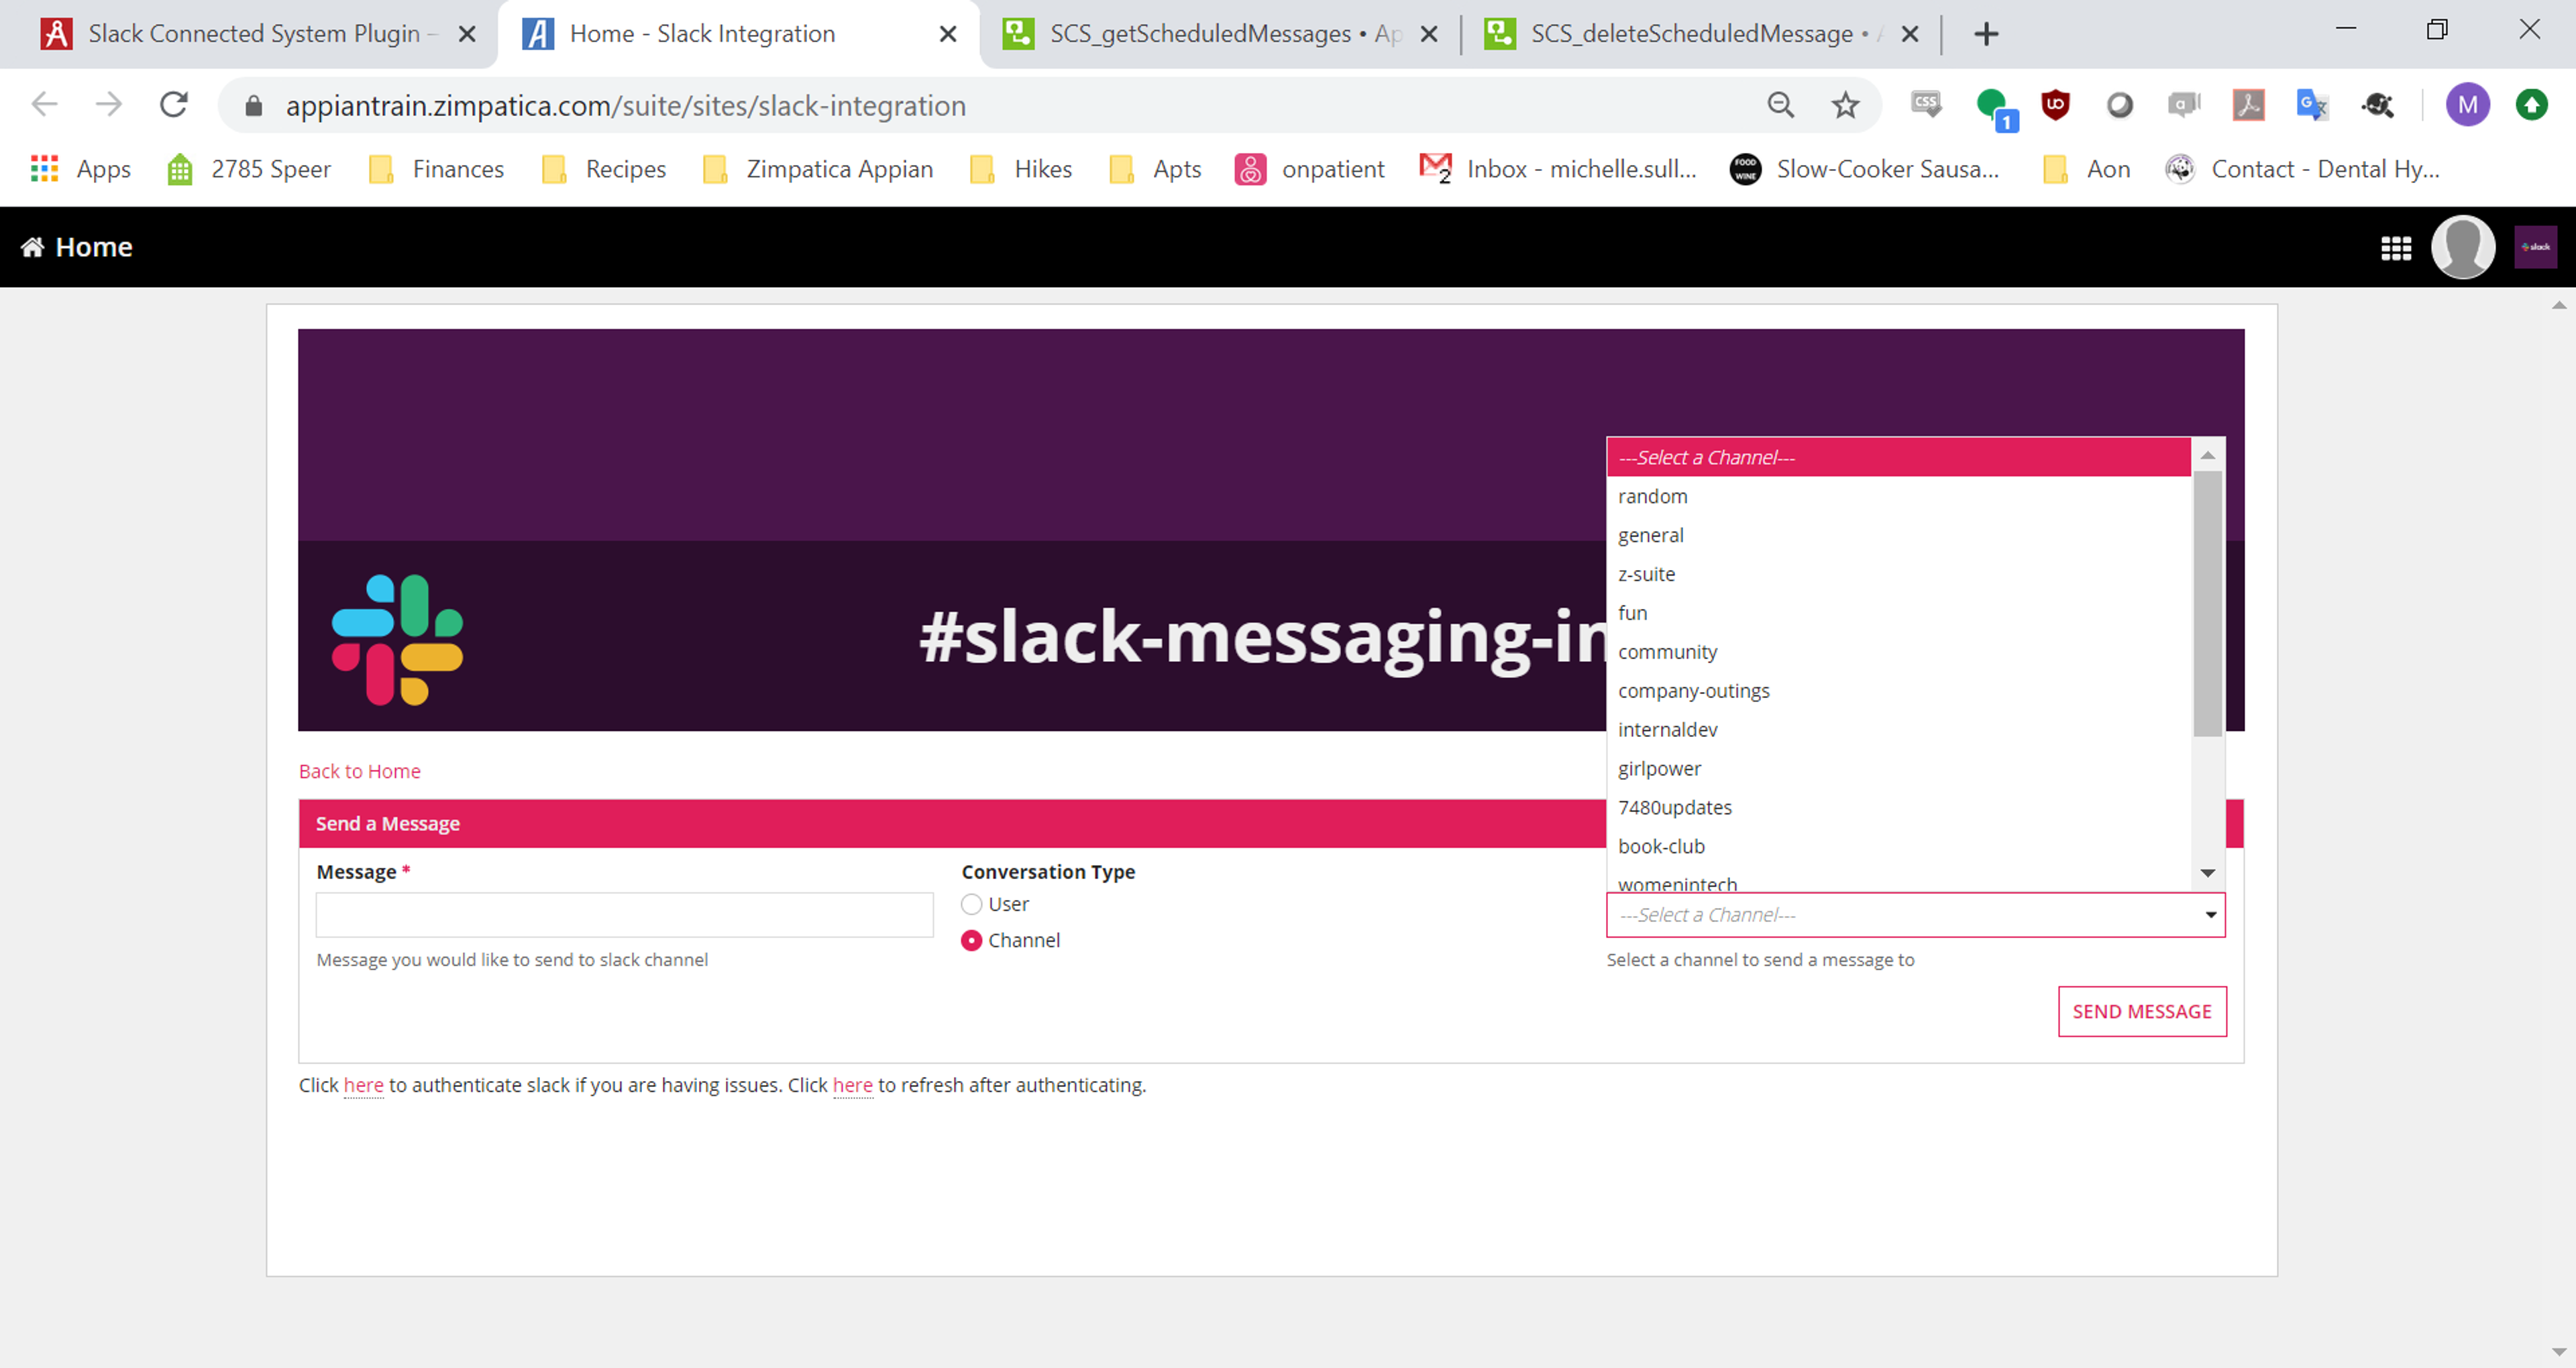Image resolution: width=2576 pixels, height=1368 pixels.
Task: Close the Slack Connected System Plugin tab
Action: pos(466,34)
